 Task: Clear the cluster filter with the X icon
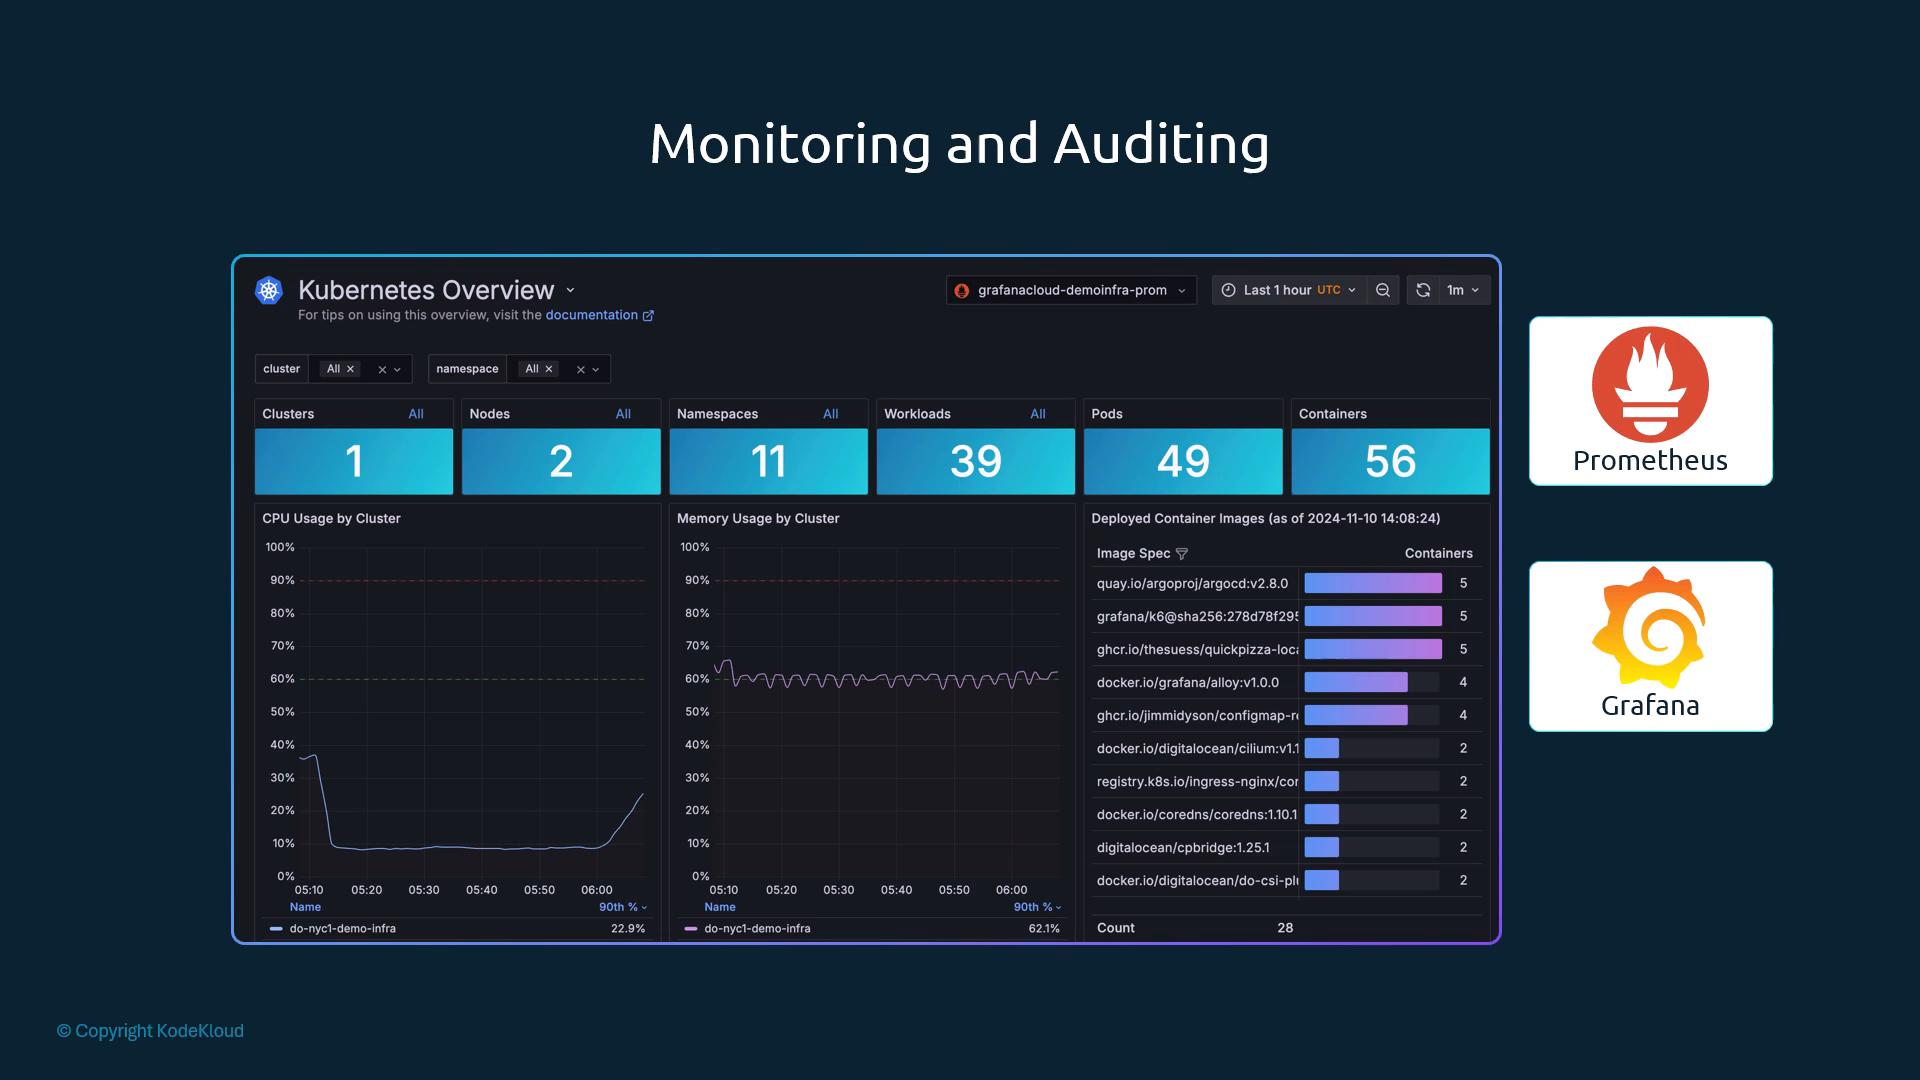[x=382, y=370]
